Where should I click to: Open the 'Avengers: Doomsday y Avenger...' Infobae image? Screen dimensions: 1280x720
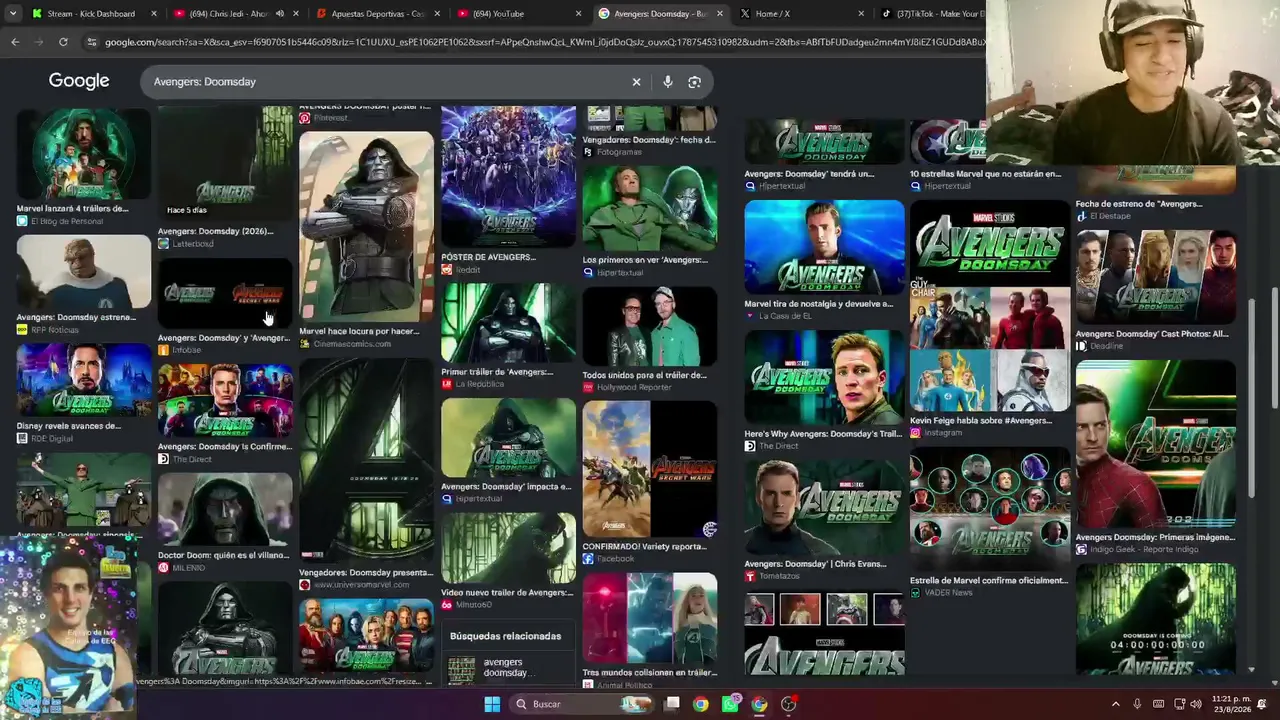click(x=225, y=294)
